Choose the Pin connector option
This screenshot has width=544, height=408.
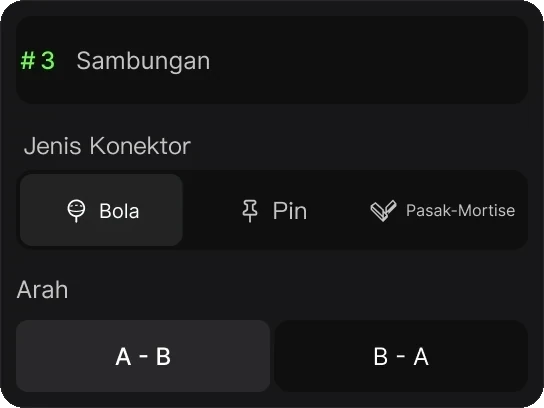(x=274, y=210)
